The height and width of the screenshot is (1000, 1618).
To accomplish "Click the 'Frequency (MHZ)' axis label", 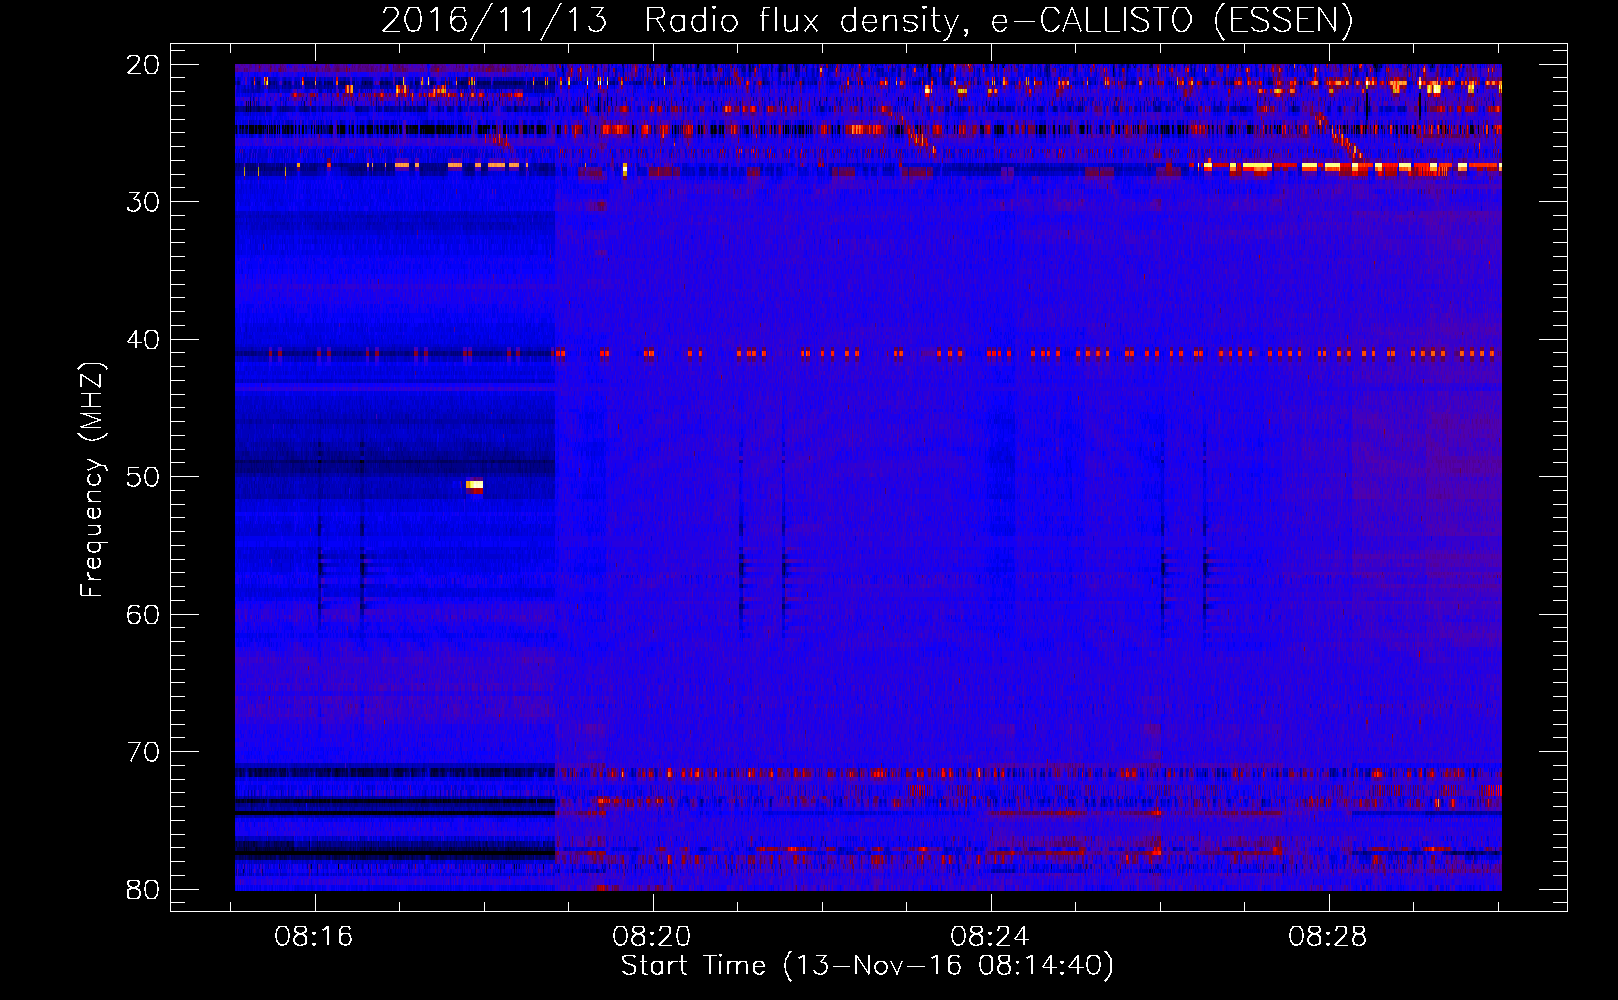I will coord(91,479).
